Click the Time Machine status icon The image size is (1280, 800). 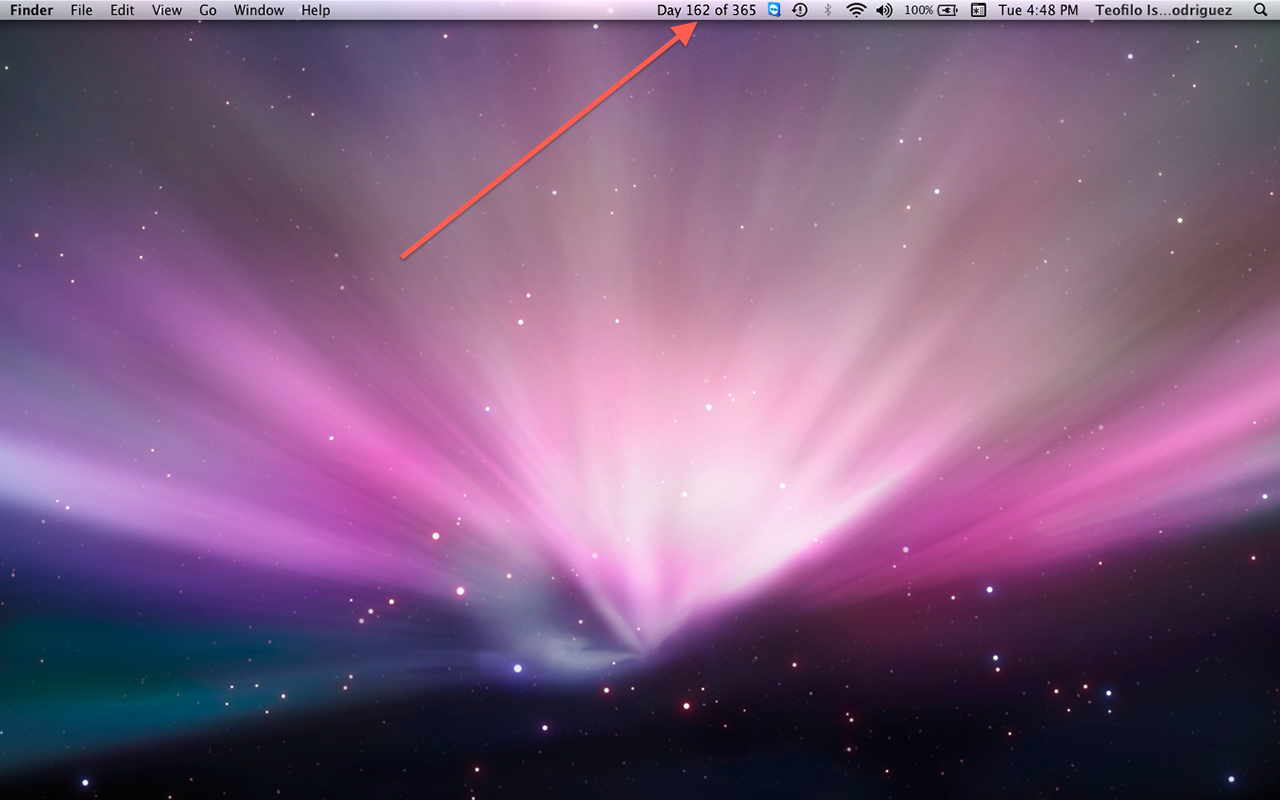(800, 10)
